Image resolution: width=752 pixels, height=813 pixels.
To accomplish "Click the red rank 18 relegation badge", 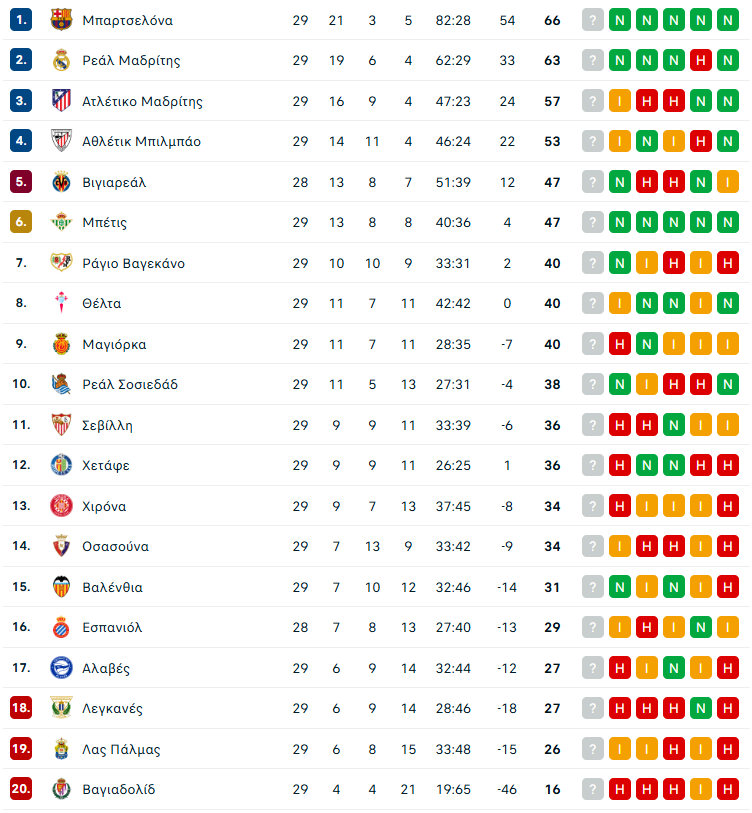I will click(21, 708).
